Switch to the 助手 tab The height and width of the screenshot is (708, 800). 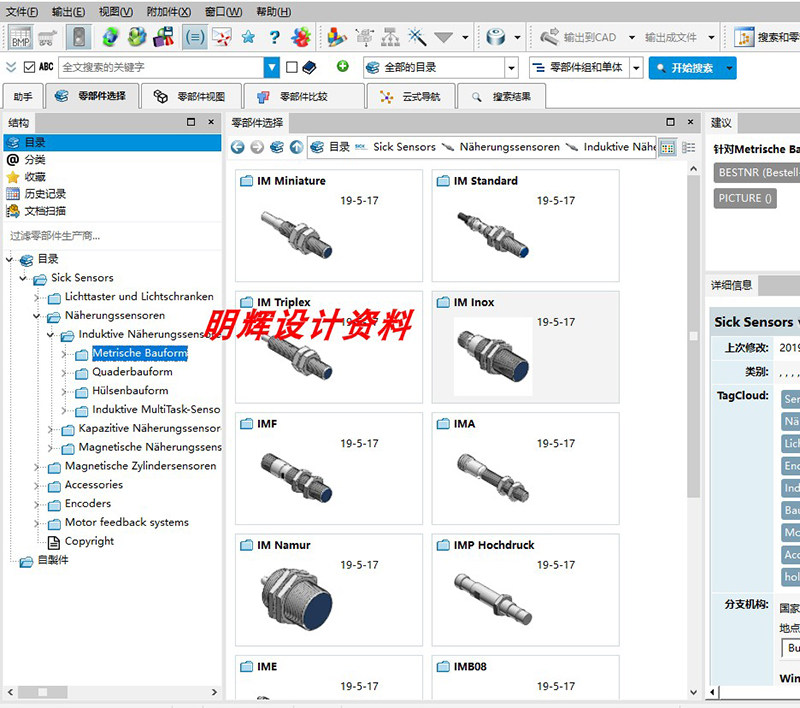click(x=23, y=96)
